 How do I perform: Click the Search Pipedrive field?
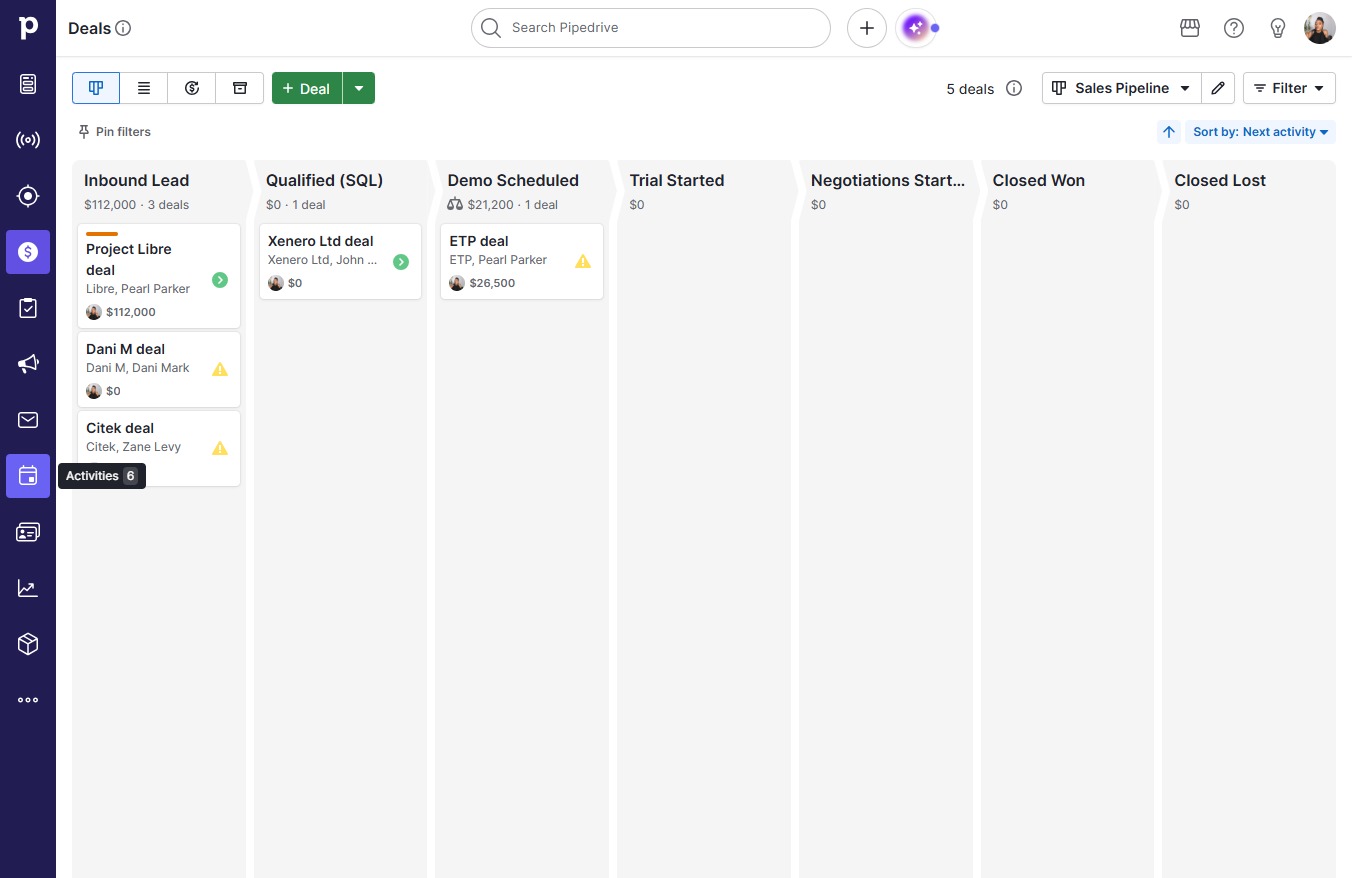651,28
